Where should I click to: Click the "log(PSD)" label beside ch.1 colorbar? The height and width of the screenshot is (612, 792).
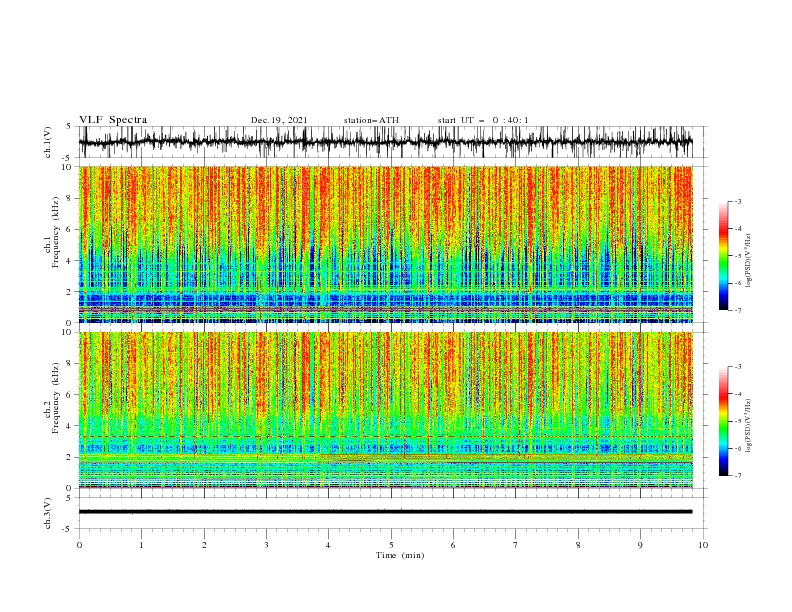click(x=748, y=262)
